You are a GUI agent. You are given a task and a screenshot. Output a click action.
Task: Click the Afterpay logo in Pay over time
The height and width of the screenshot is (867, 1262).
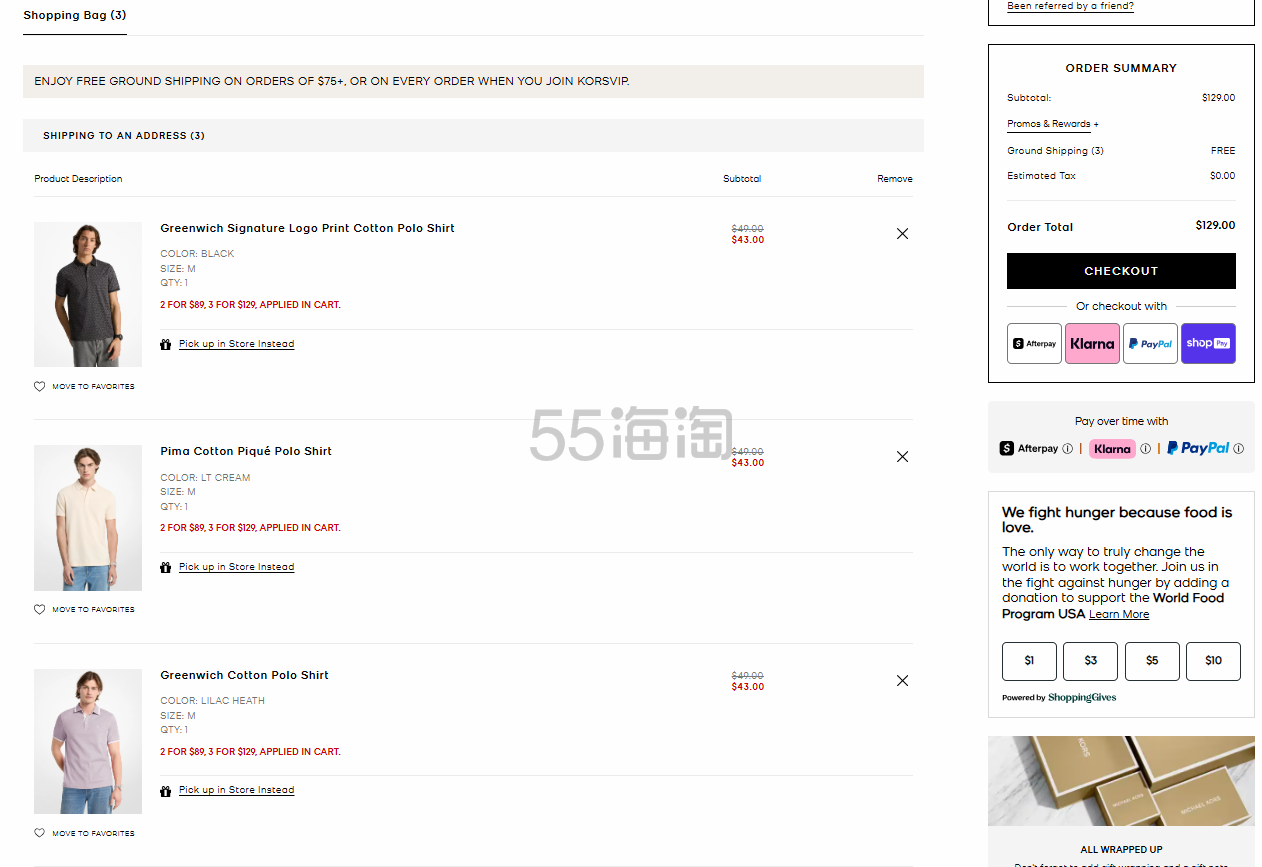click(1029, 449)
